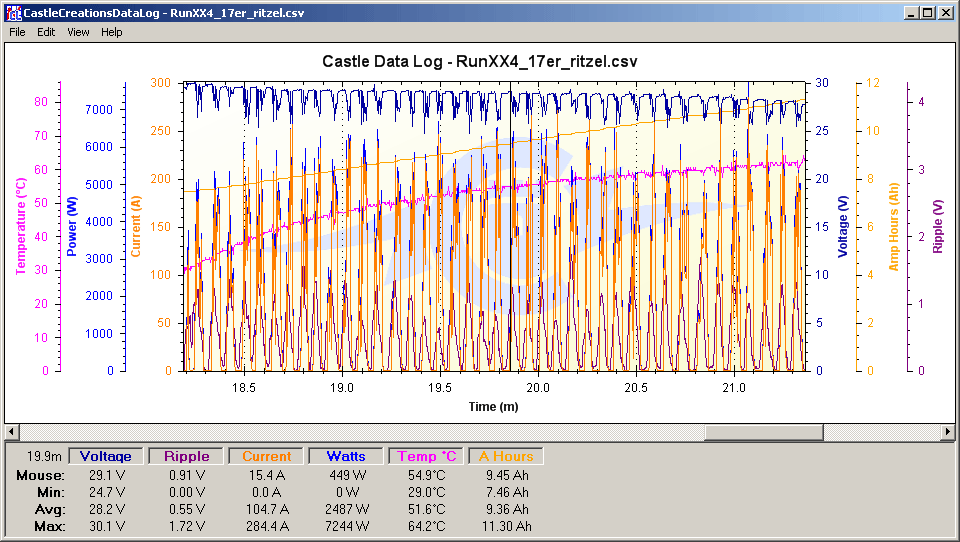The width and height of the screenshot is (960, 542).
Task: Click the 'Power (W)' axis label
Action: pos(72,227)
